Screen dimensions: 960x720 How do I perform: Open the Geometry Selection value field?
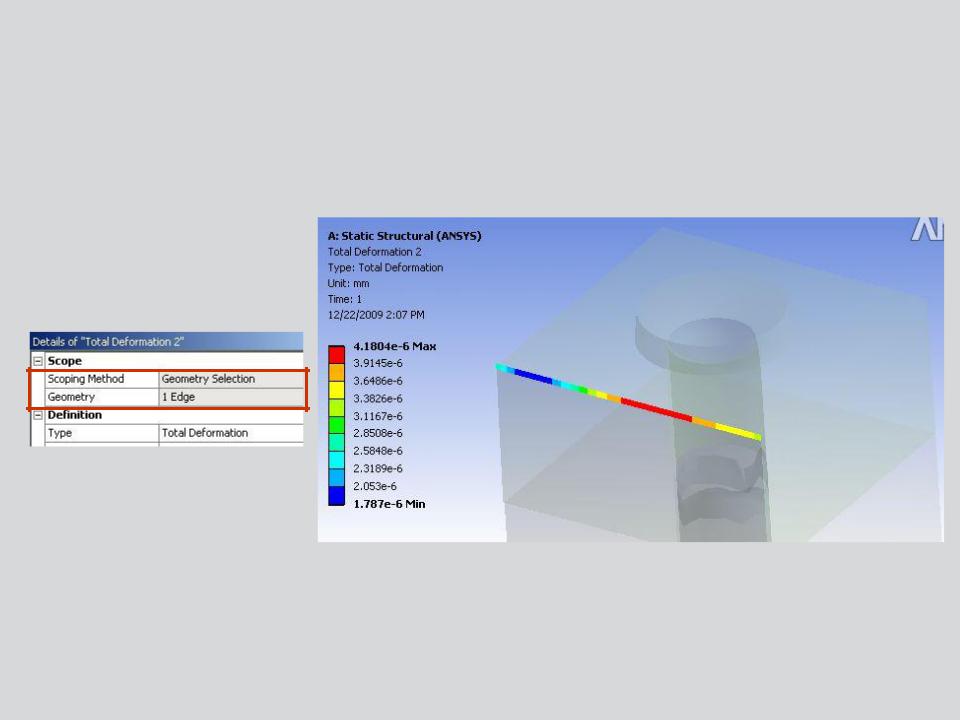(231, 379)
